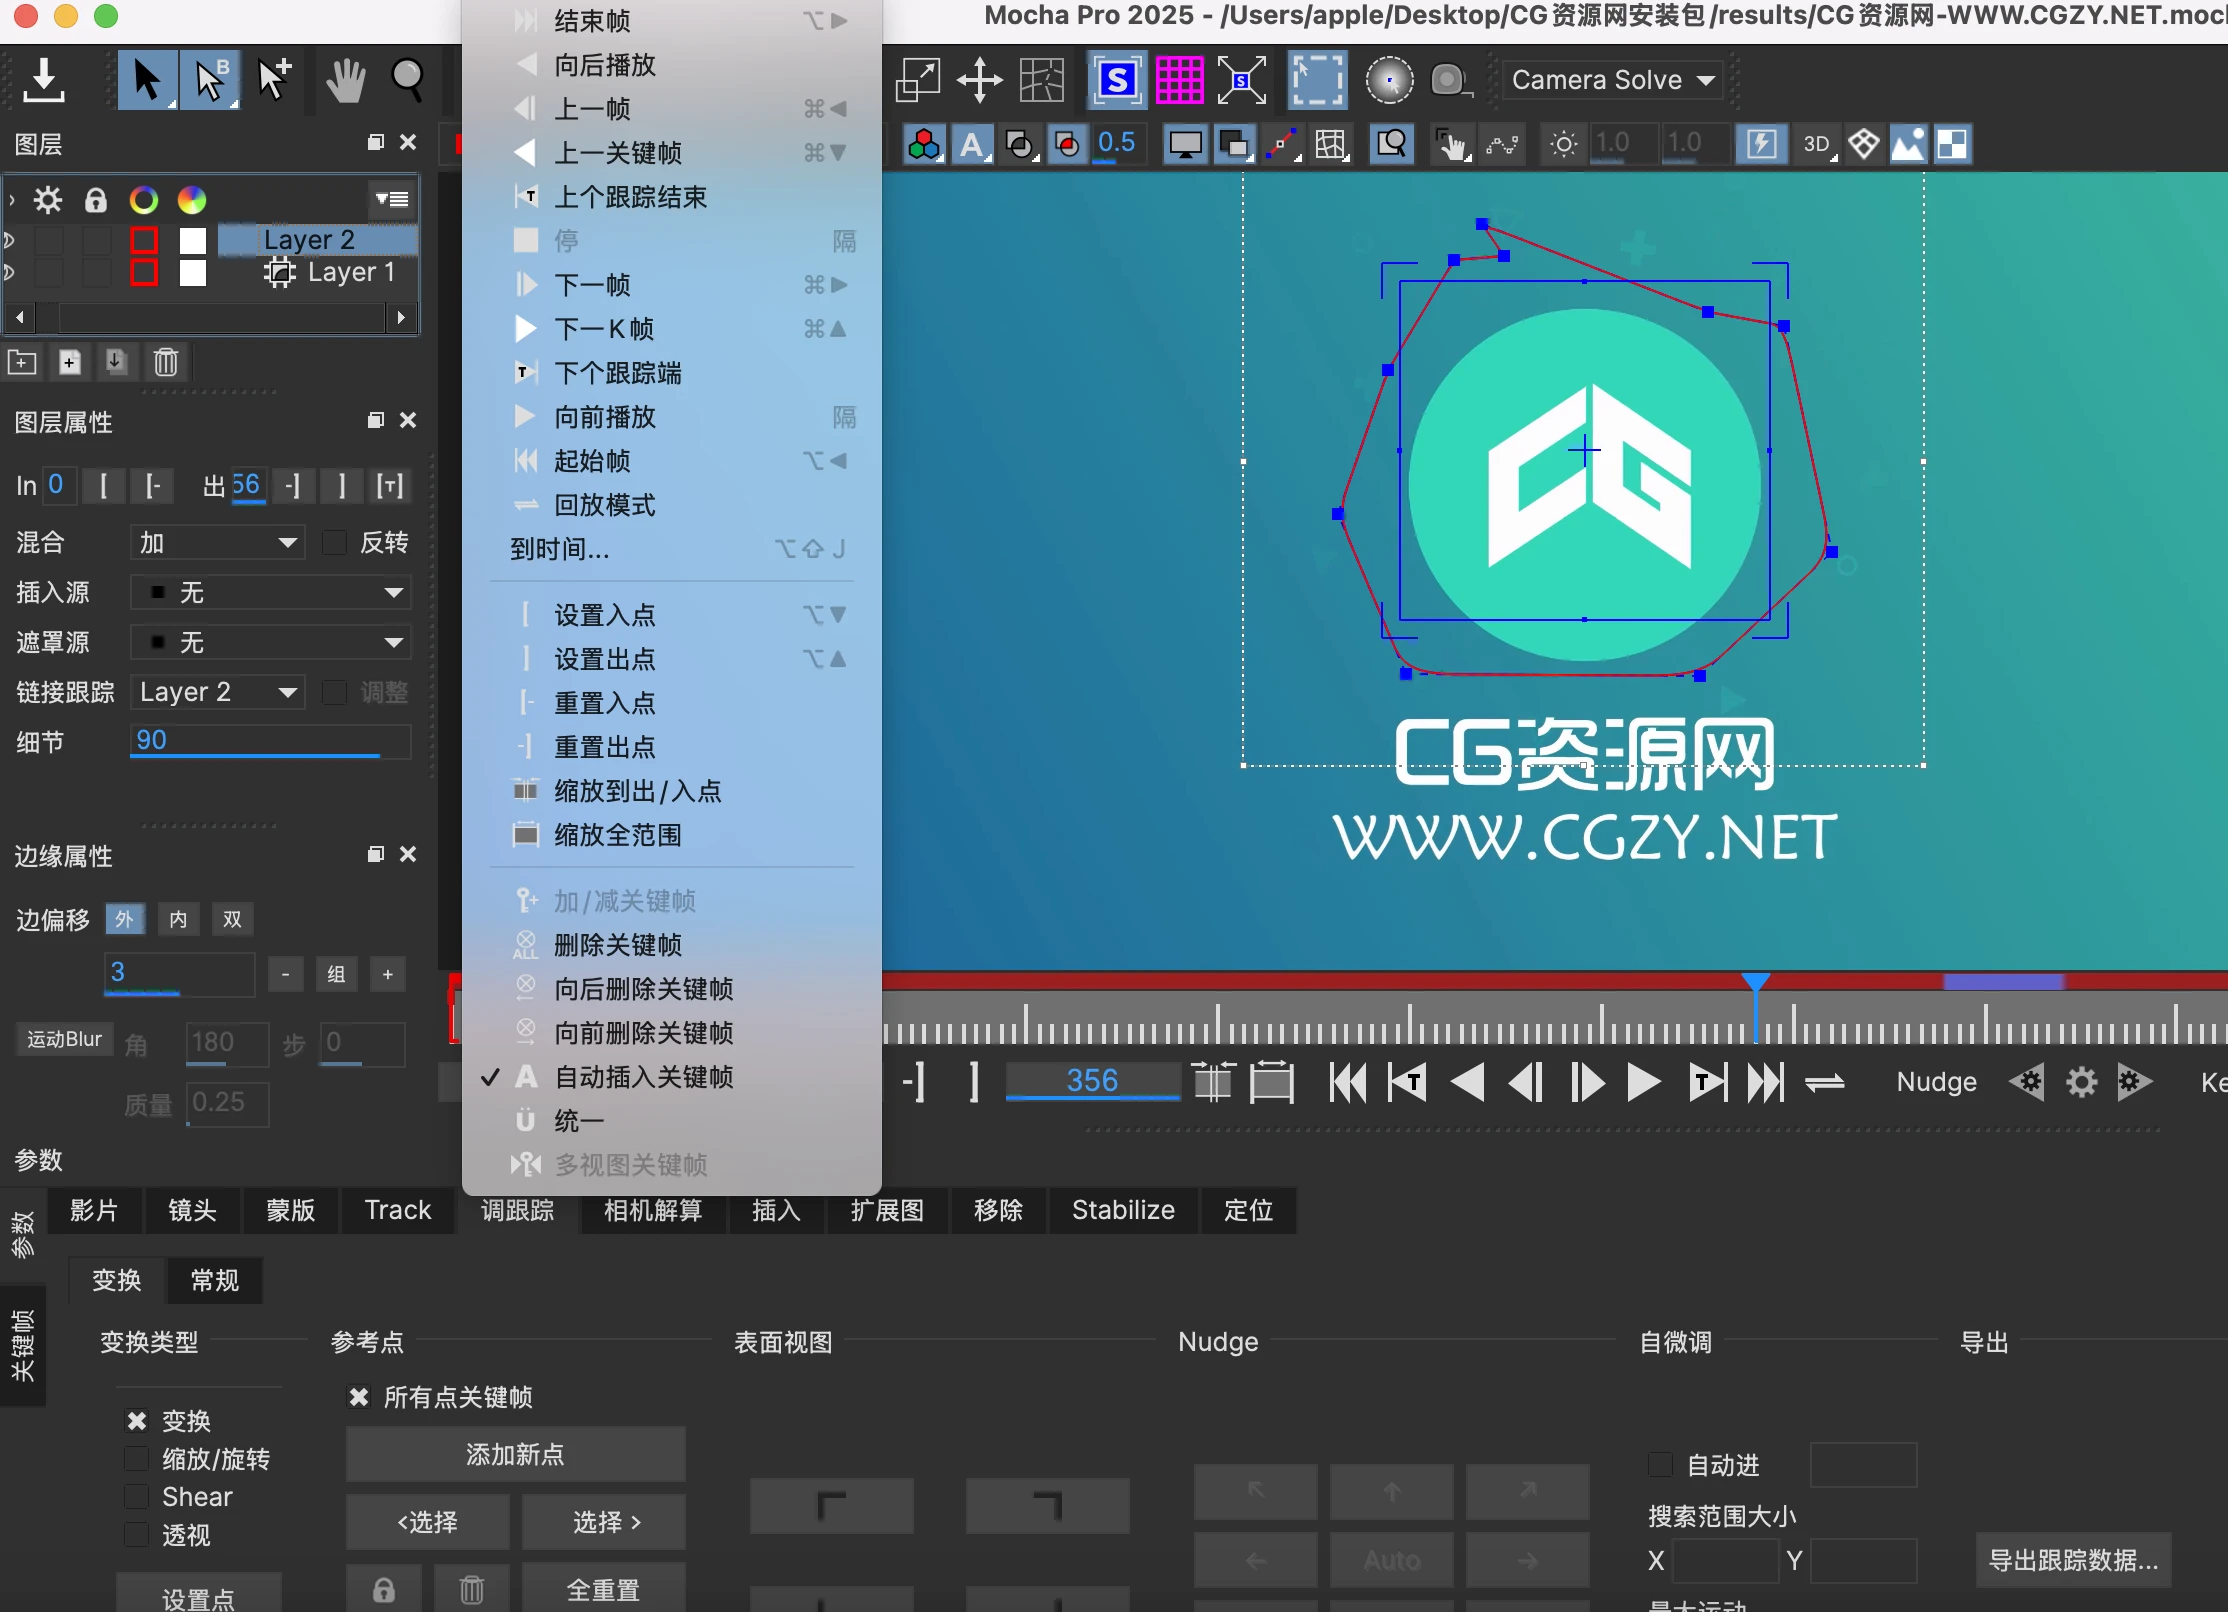Delete the selected layer with trash icon
The width and height of the screenshot is (2228, 1612).
[x=165, y=362]
